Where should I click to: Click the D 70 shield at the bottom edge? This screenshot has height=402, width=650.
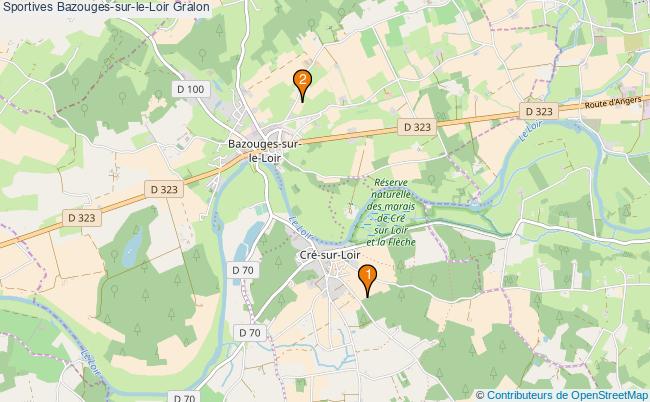click(184, 397)
